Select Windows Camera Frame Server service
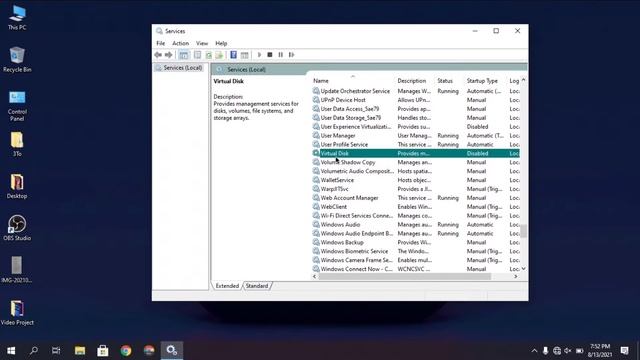 [x=416, y=260]
